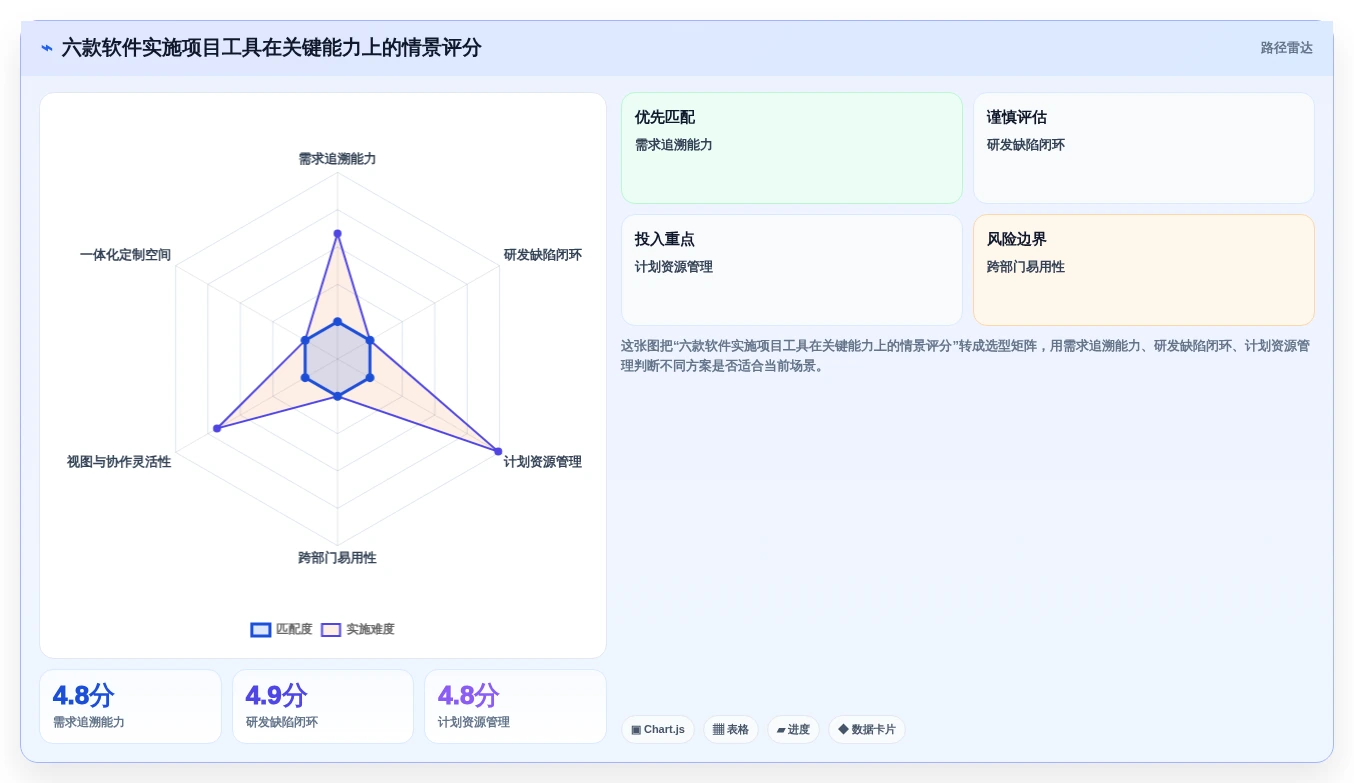Screen dimensions: 1354x783
Task: Select the 进度 tag chip
Action: point(793,729)
